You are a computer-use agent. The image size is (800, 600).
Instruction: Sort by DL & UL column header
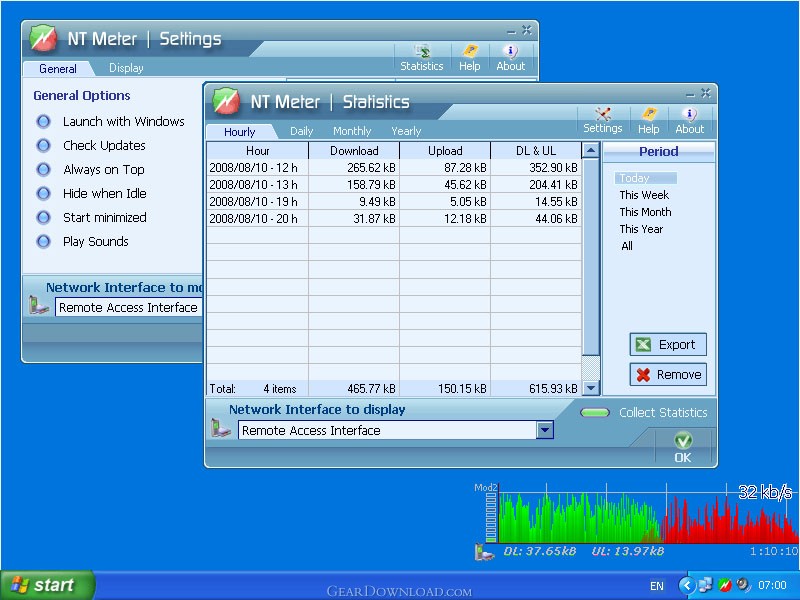point(536,151)
